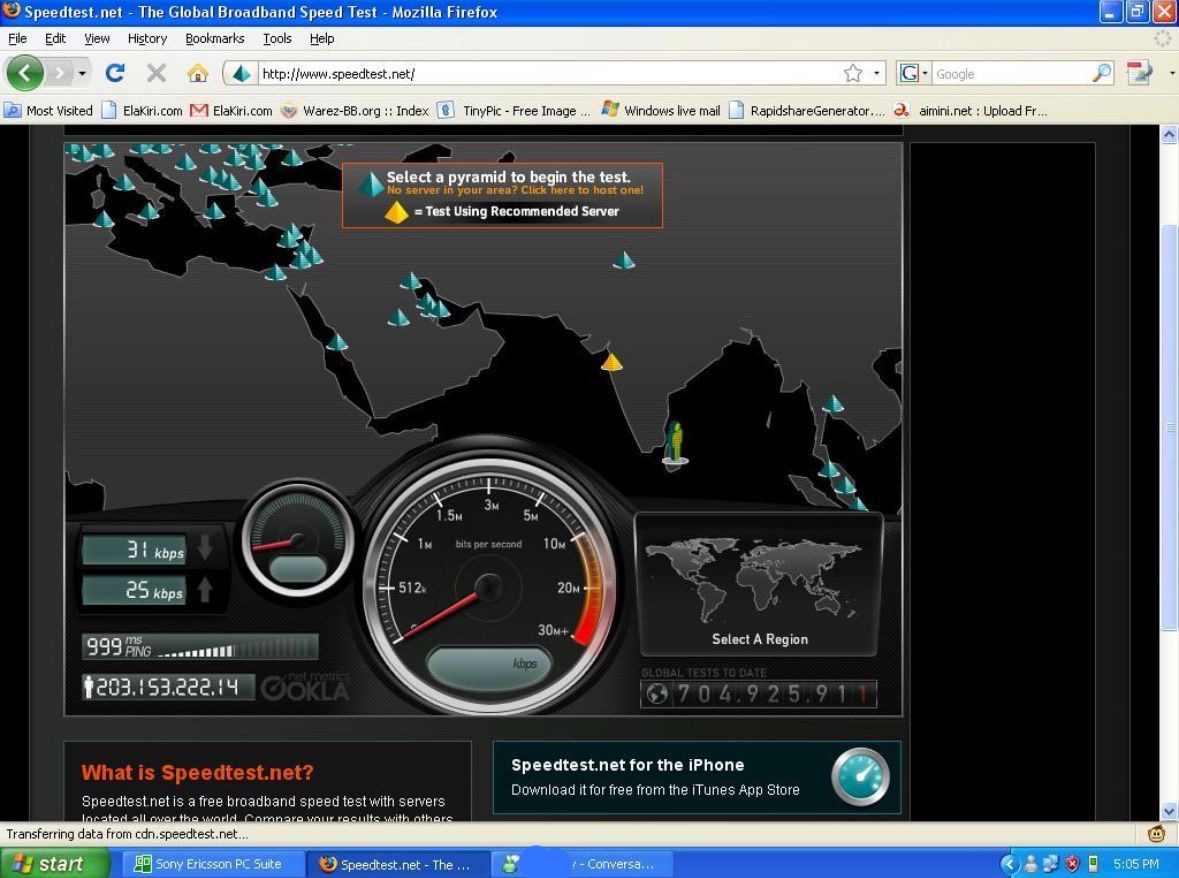
Task: Select the yellow recommended server pyramid on map
Action: [611, 362]
